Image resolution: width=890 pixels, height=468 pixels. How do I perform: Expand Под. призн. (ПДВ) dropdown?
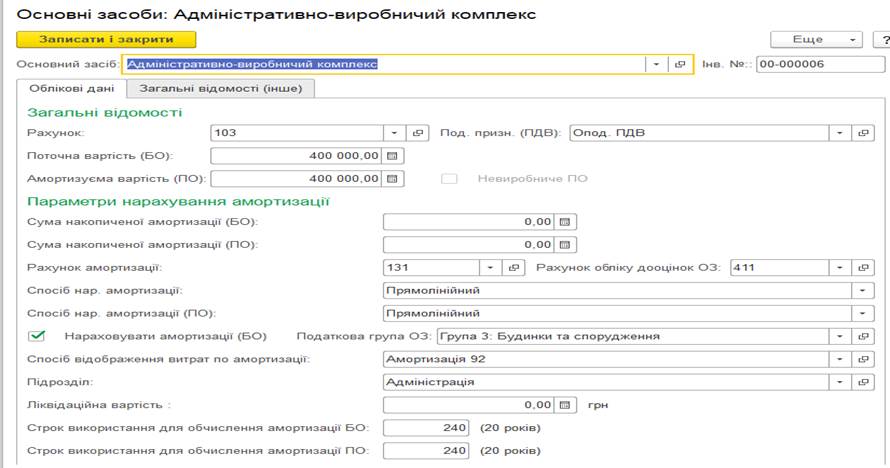pyautogui.click(x=839, y=133)
